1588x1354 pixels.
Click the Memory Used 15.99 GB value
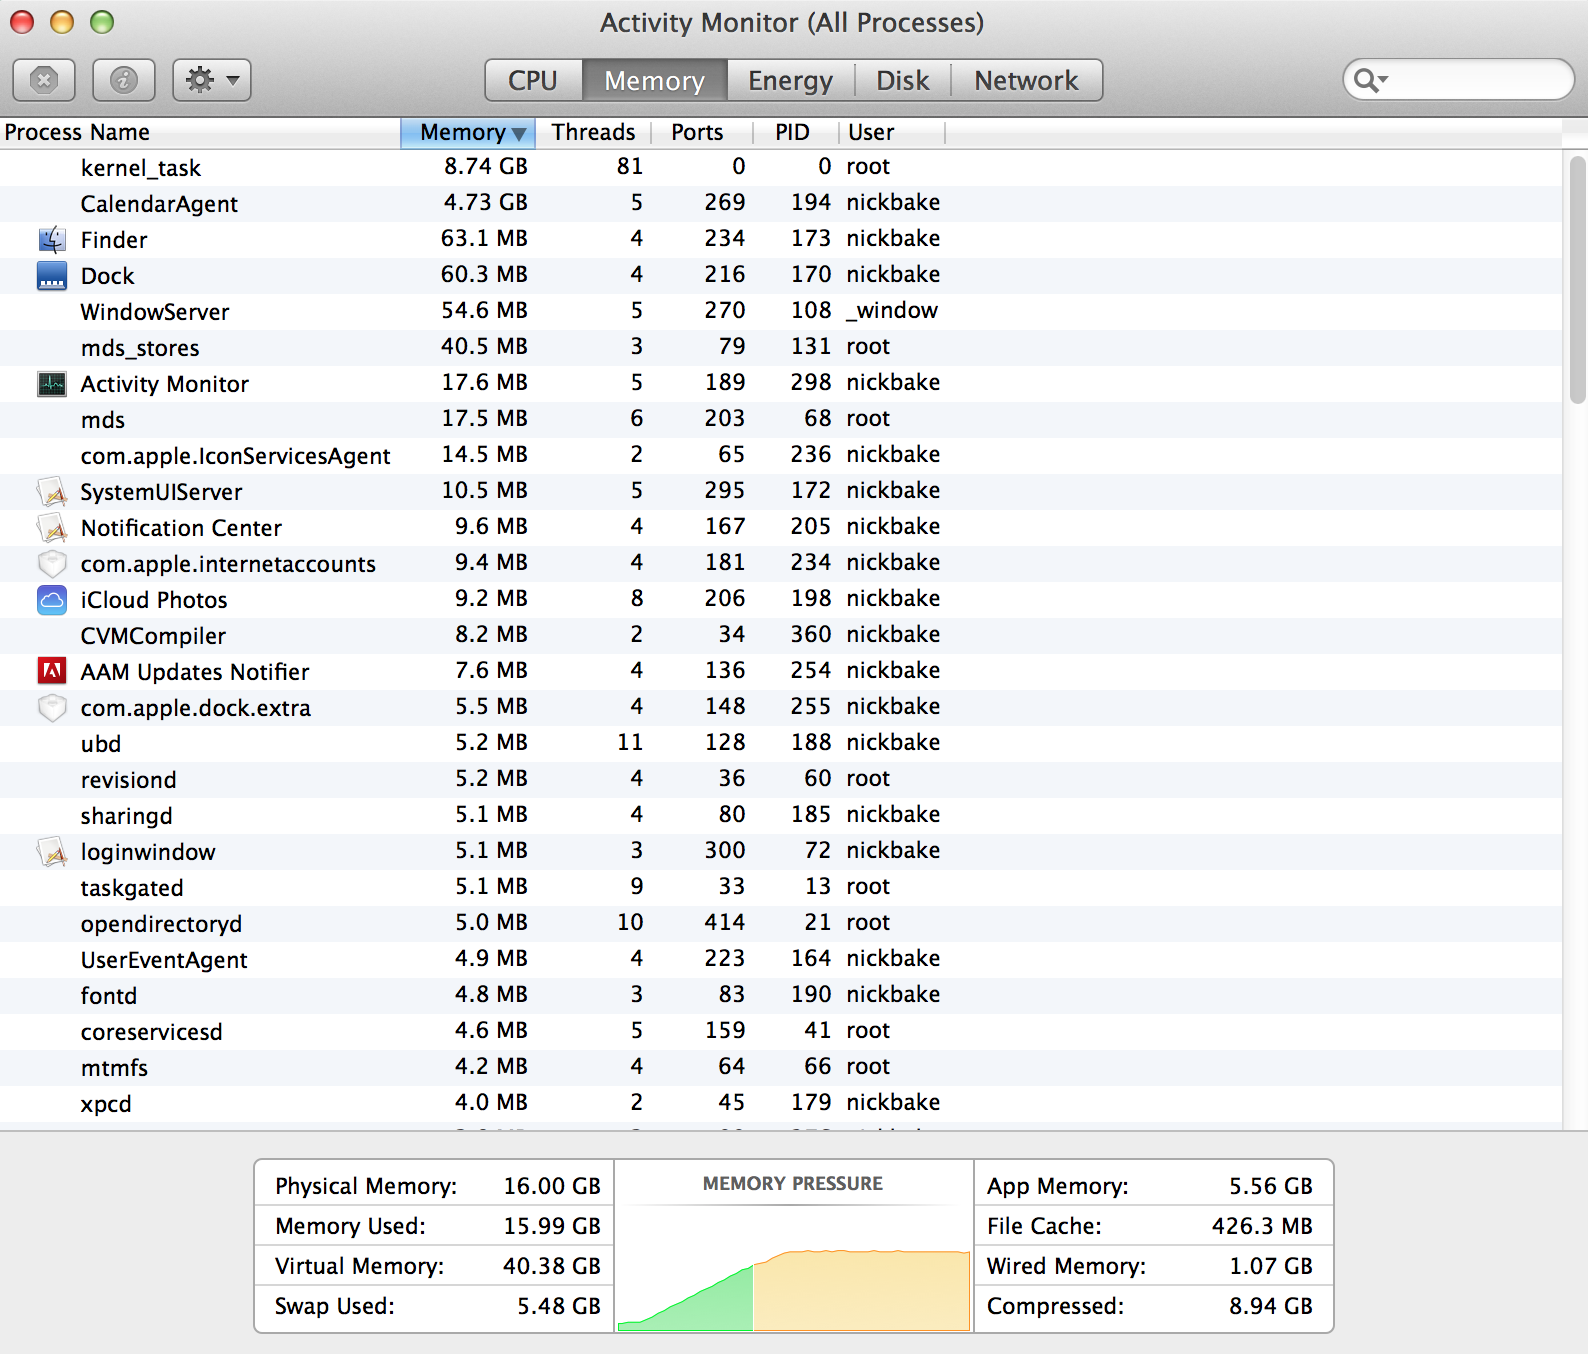tap(552, 1226)
